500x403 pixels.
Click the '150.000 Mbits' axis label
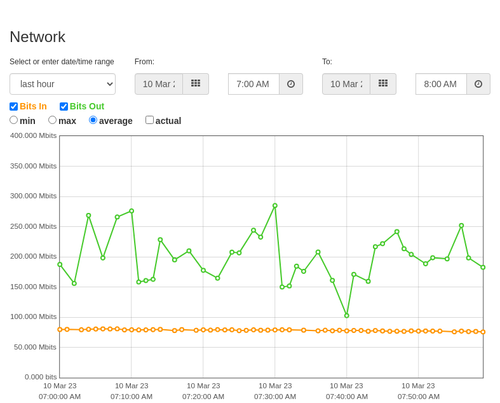pyautogui.click(x=33, y=287)
